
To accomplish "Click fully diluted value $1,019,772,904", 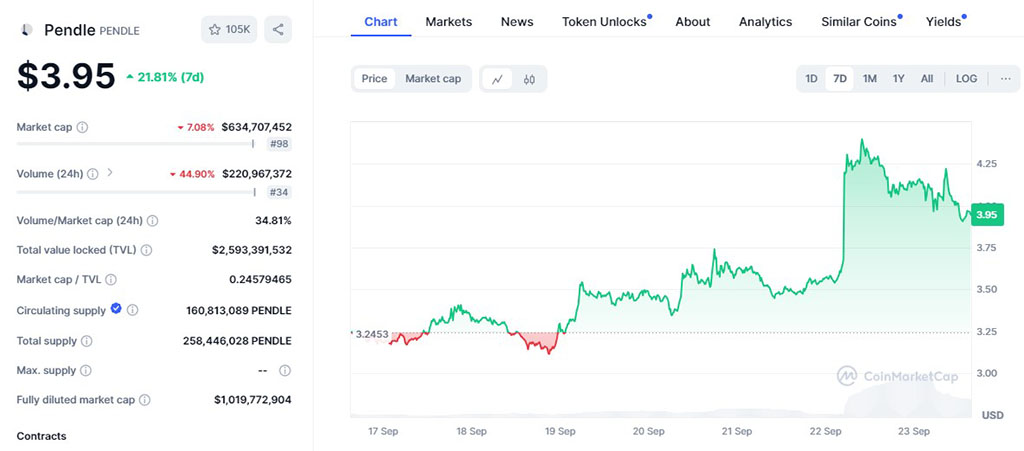I will tap(253, 399).
